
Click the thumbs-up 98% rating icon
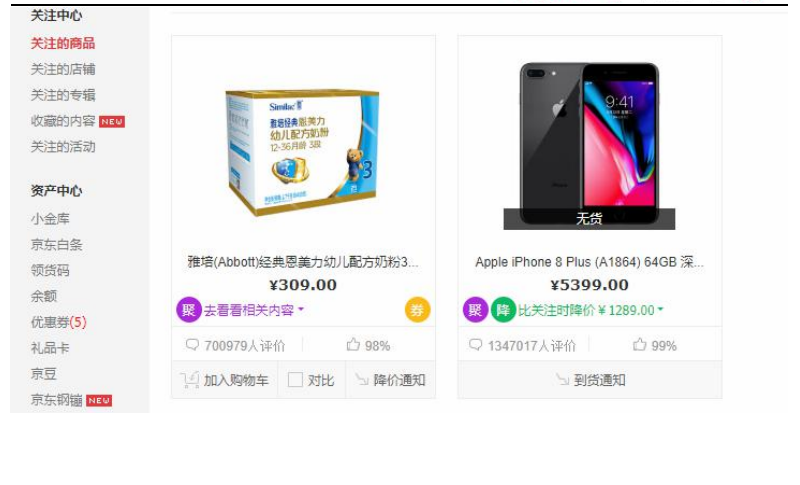click(x=353, y=345)
